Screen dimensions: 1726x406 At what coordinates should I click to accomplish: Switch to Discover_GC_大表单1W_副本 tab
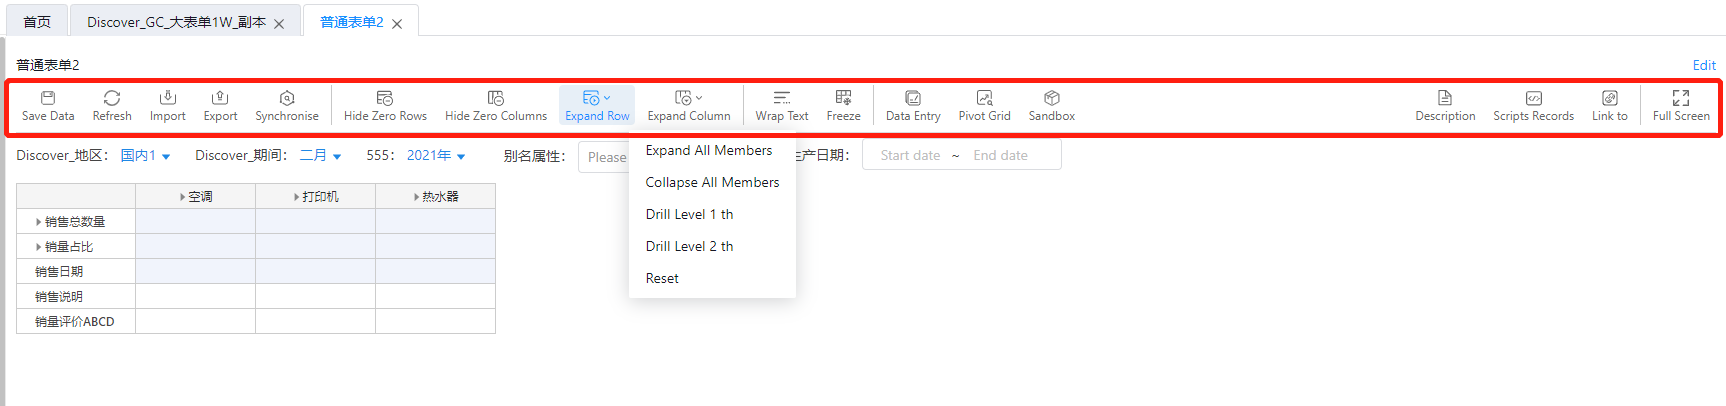pyautogui.click(x=176, y=22)
